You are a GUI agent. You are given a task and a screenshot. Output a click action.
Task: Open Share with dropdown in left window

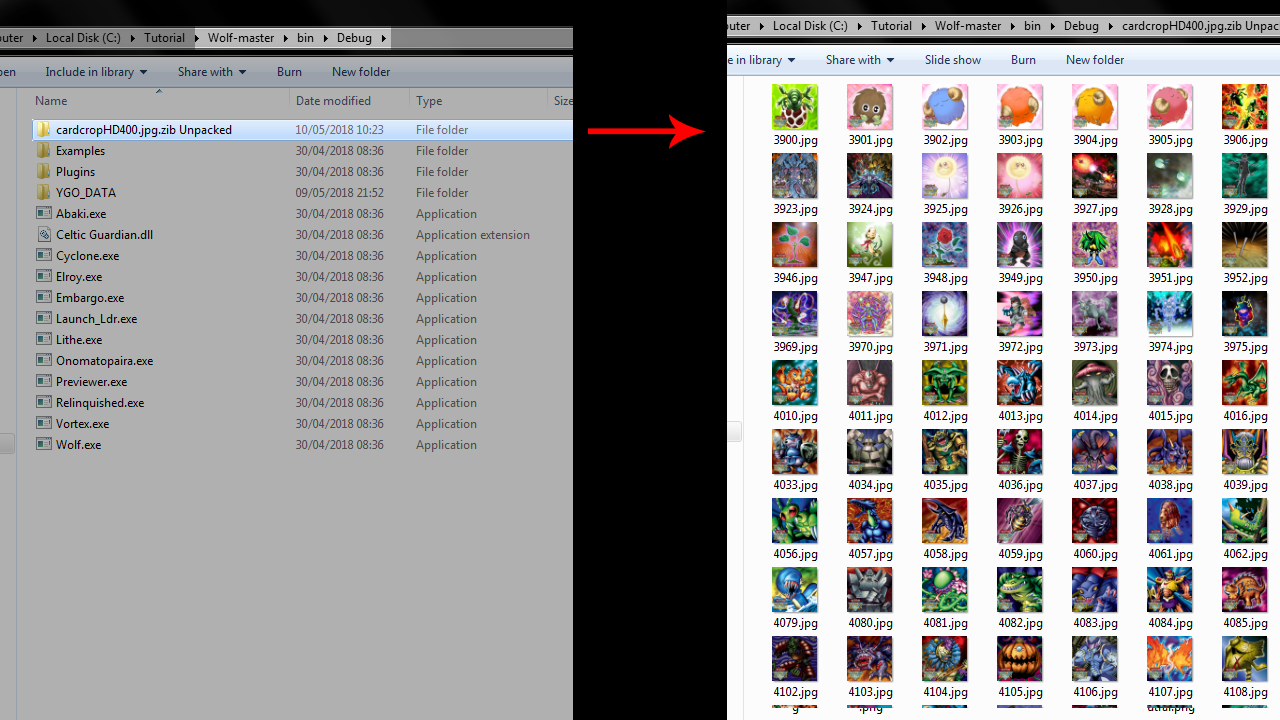click(212, 72)
